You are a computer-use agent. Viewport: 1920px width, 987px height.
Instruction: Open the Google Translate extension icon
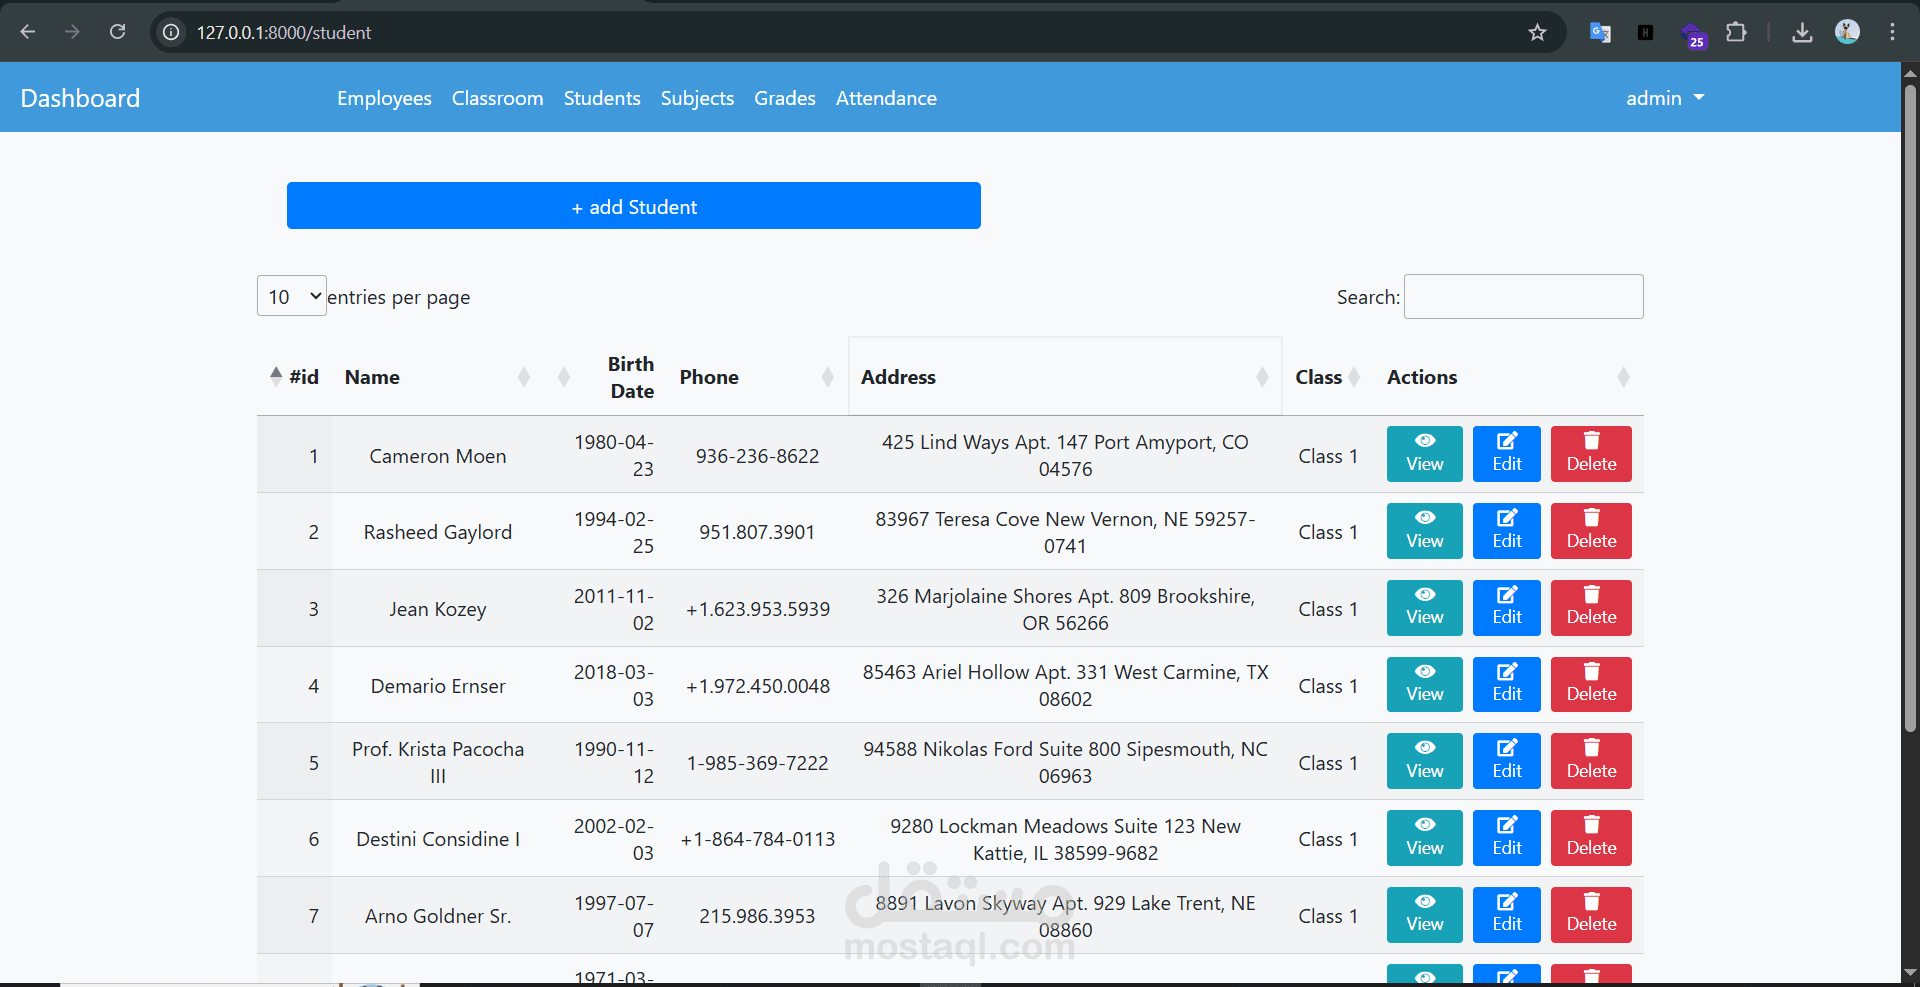(x=1600, y=32)
